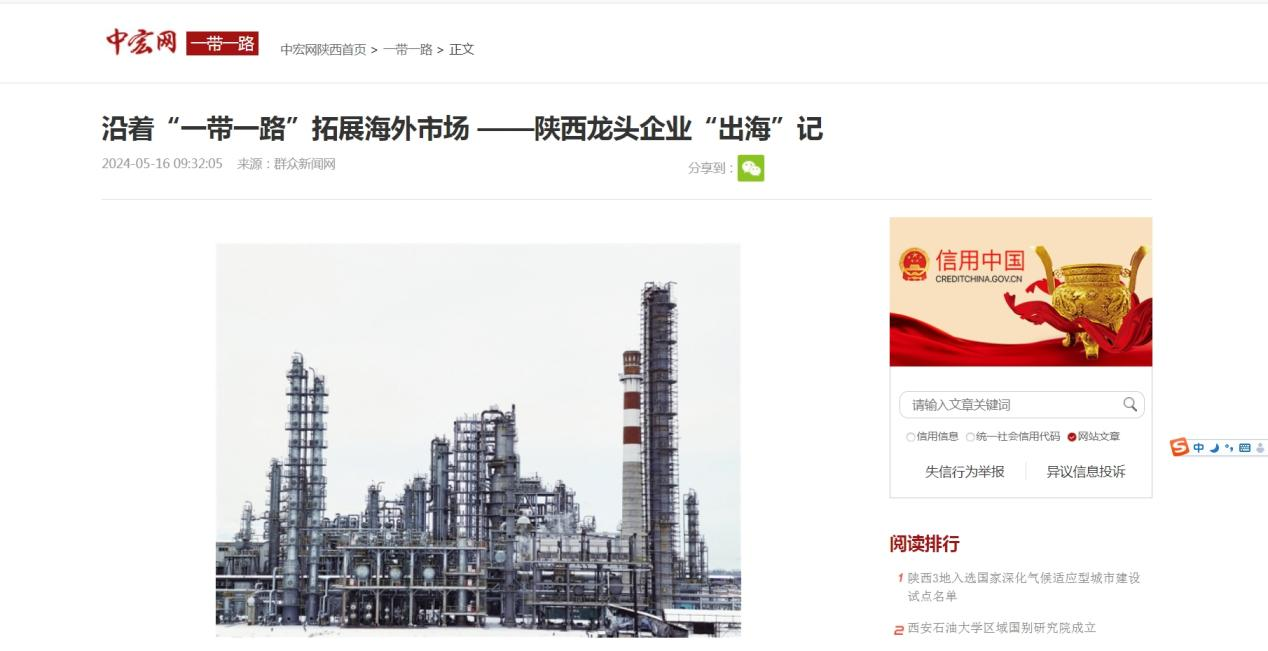This screenshot has width=1268, height=651.
Task: Click the IME user account icon
Action: [x=1260, y=447]
